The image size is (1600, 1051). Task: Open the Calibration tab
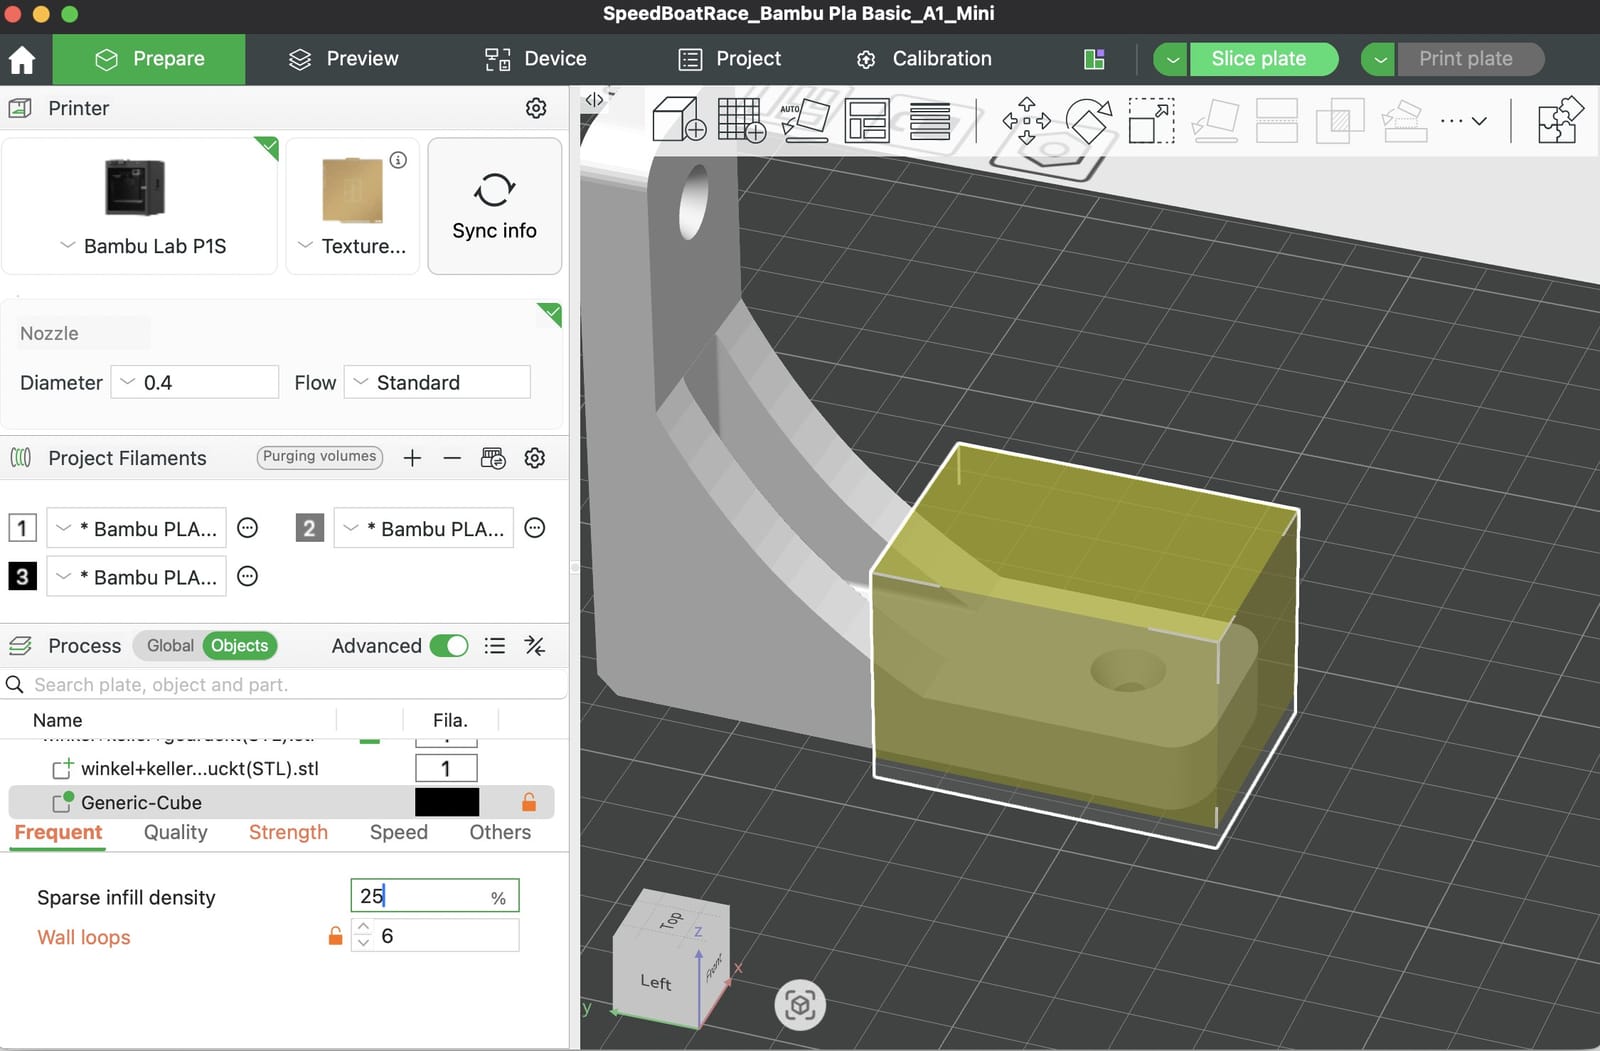tap(924, 59)
